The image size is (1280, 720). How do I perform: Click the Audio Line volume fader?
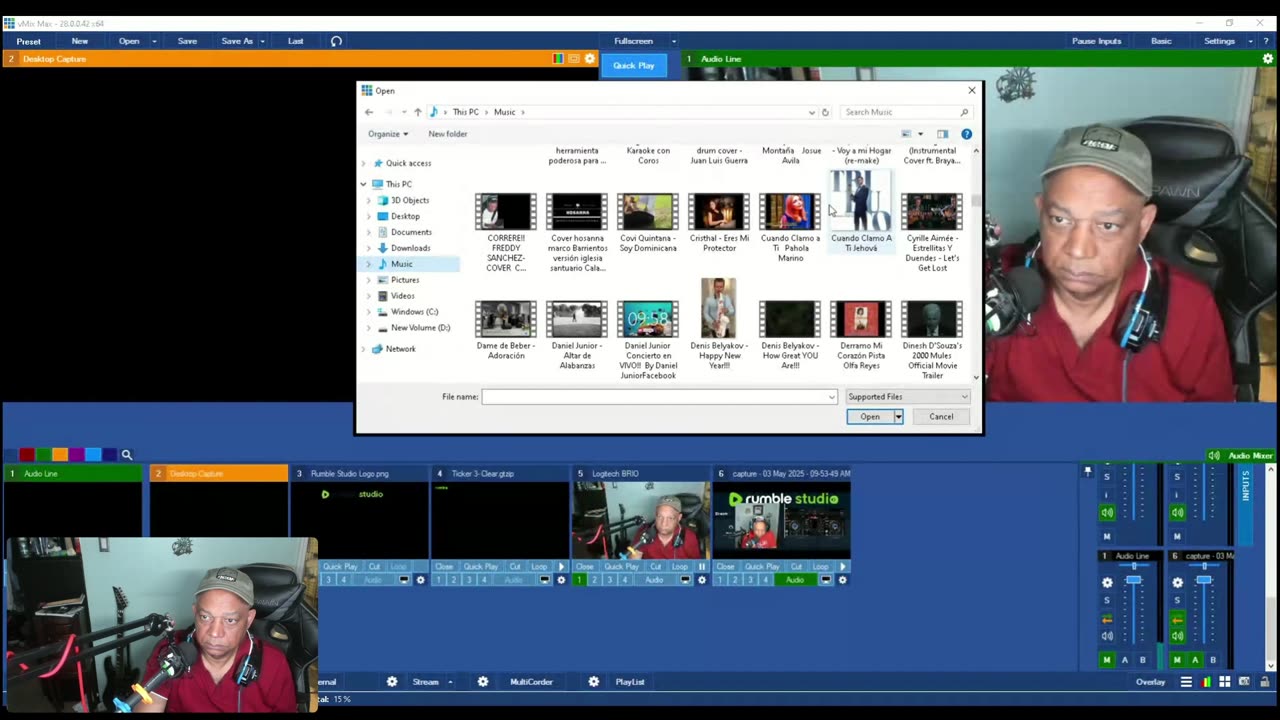tap(1133, 580)
